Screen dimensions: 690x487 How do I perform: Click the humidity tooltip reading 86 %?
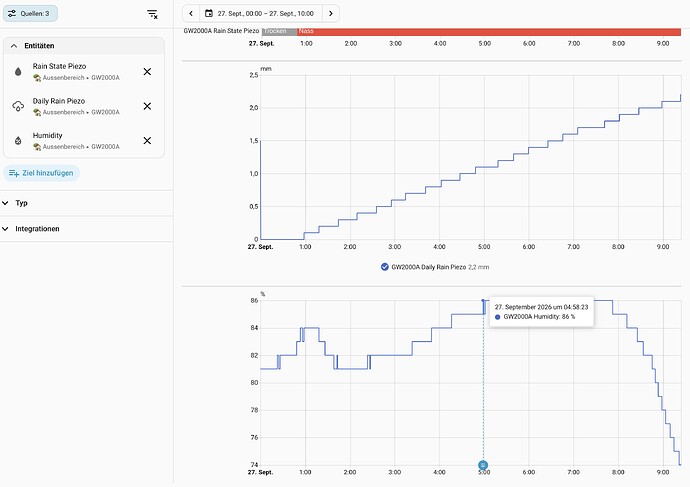541,312
